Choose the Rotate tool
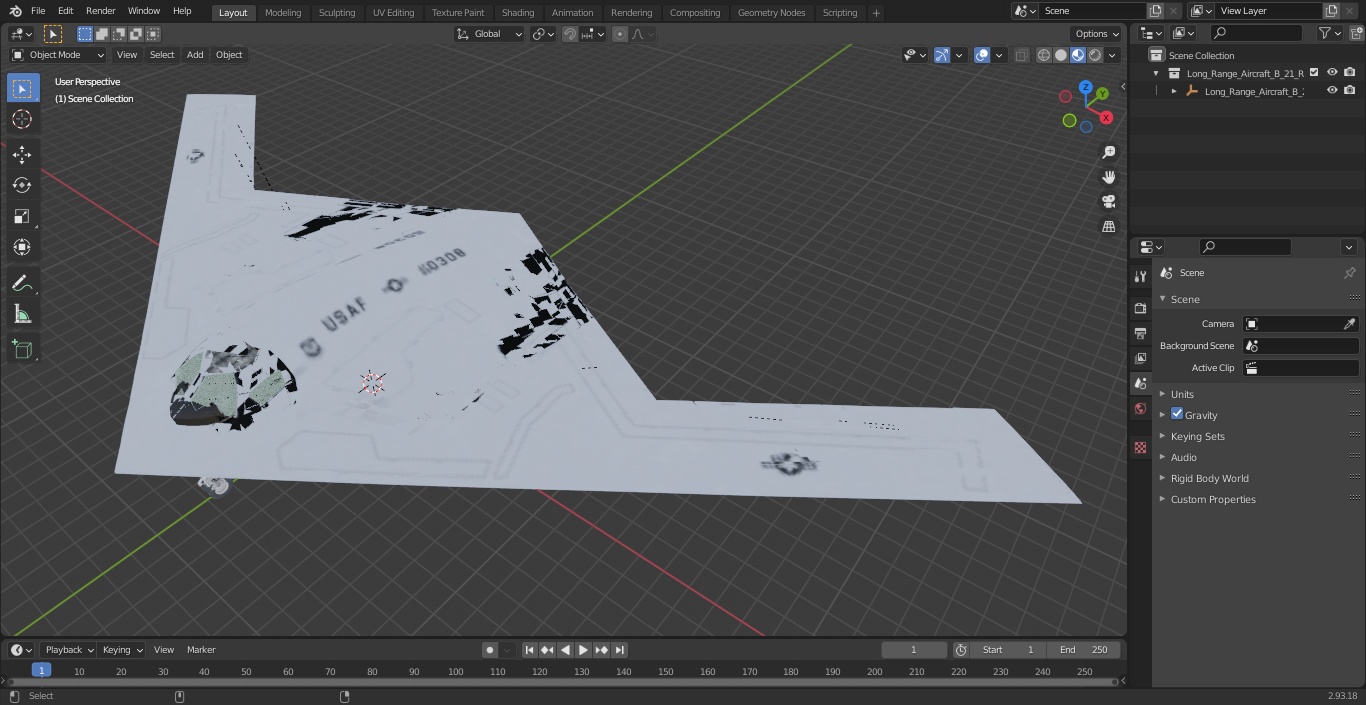 click(x=22, y=185)
